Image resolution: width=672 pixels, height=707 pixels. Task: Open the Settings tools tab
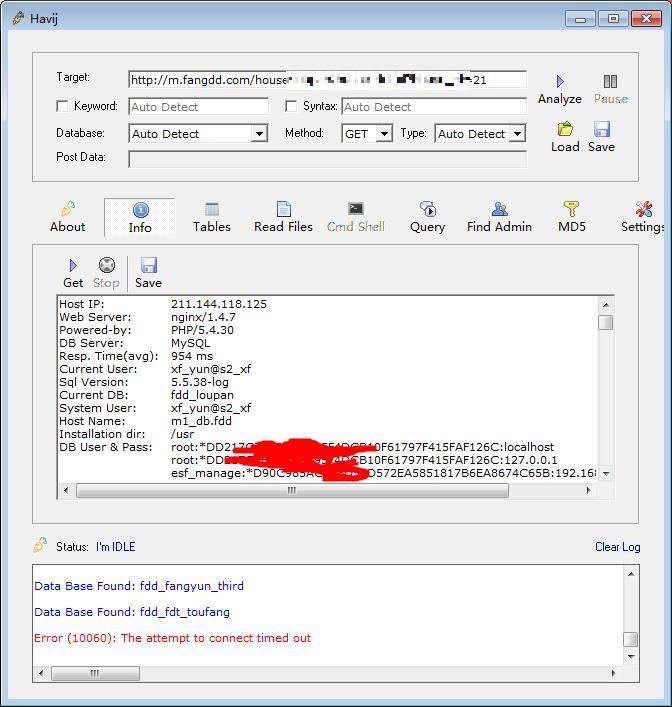[643, 217]
